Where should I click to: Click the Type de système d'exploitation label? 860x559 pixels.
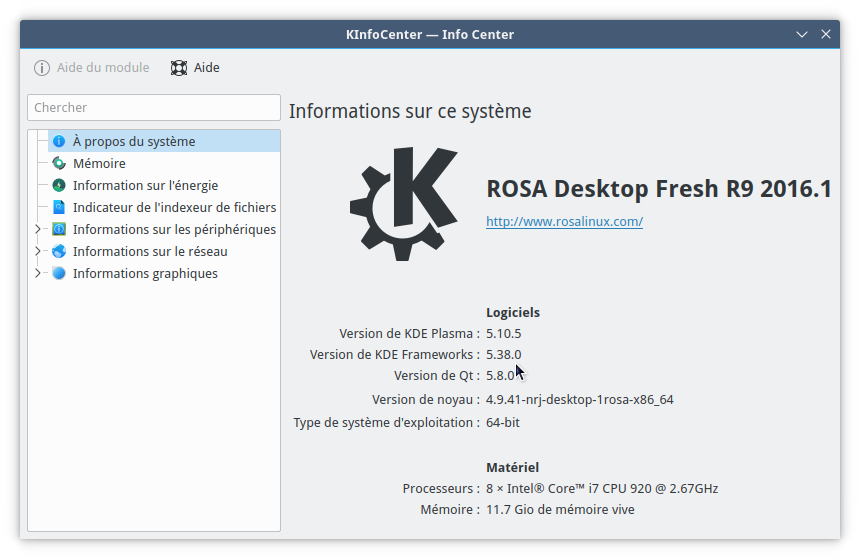coord(387,422)
